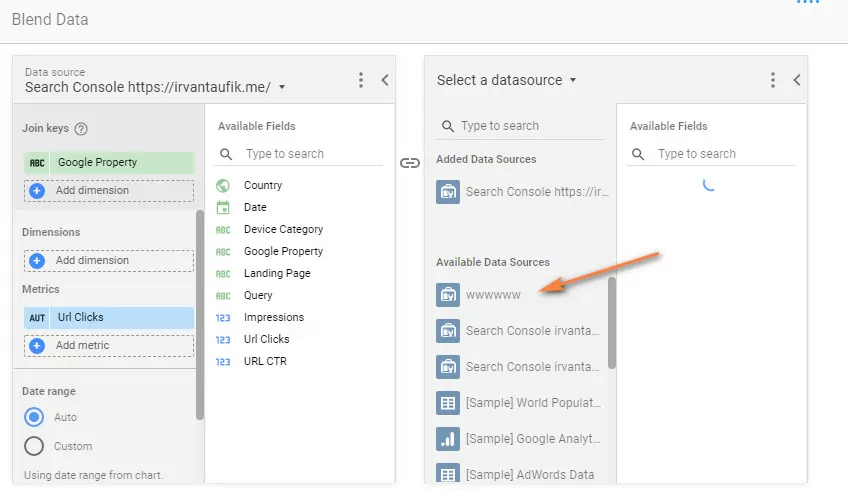Click right Available Fields search box
The height and width of the screenshot is (490, 848).
(x=711, y=154)
